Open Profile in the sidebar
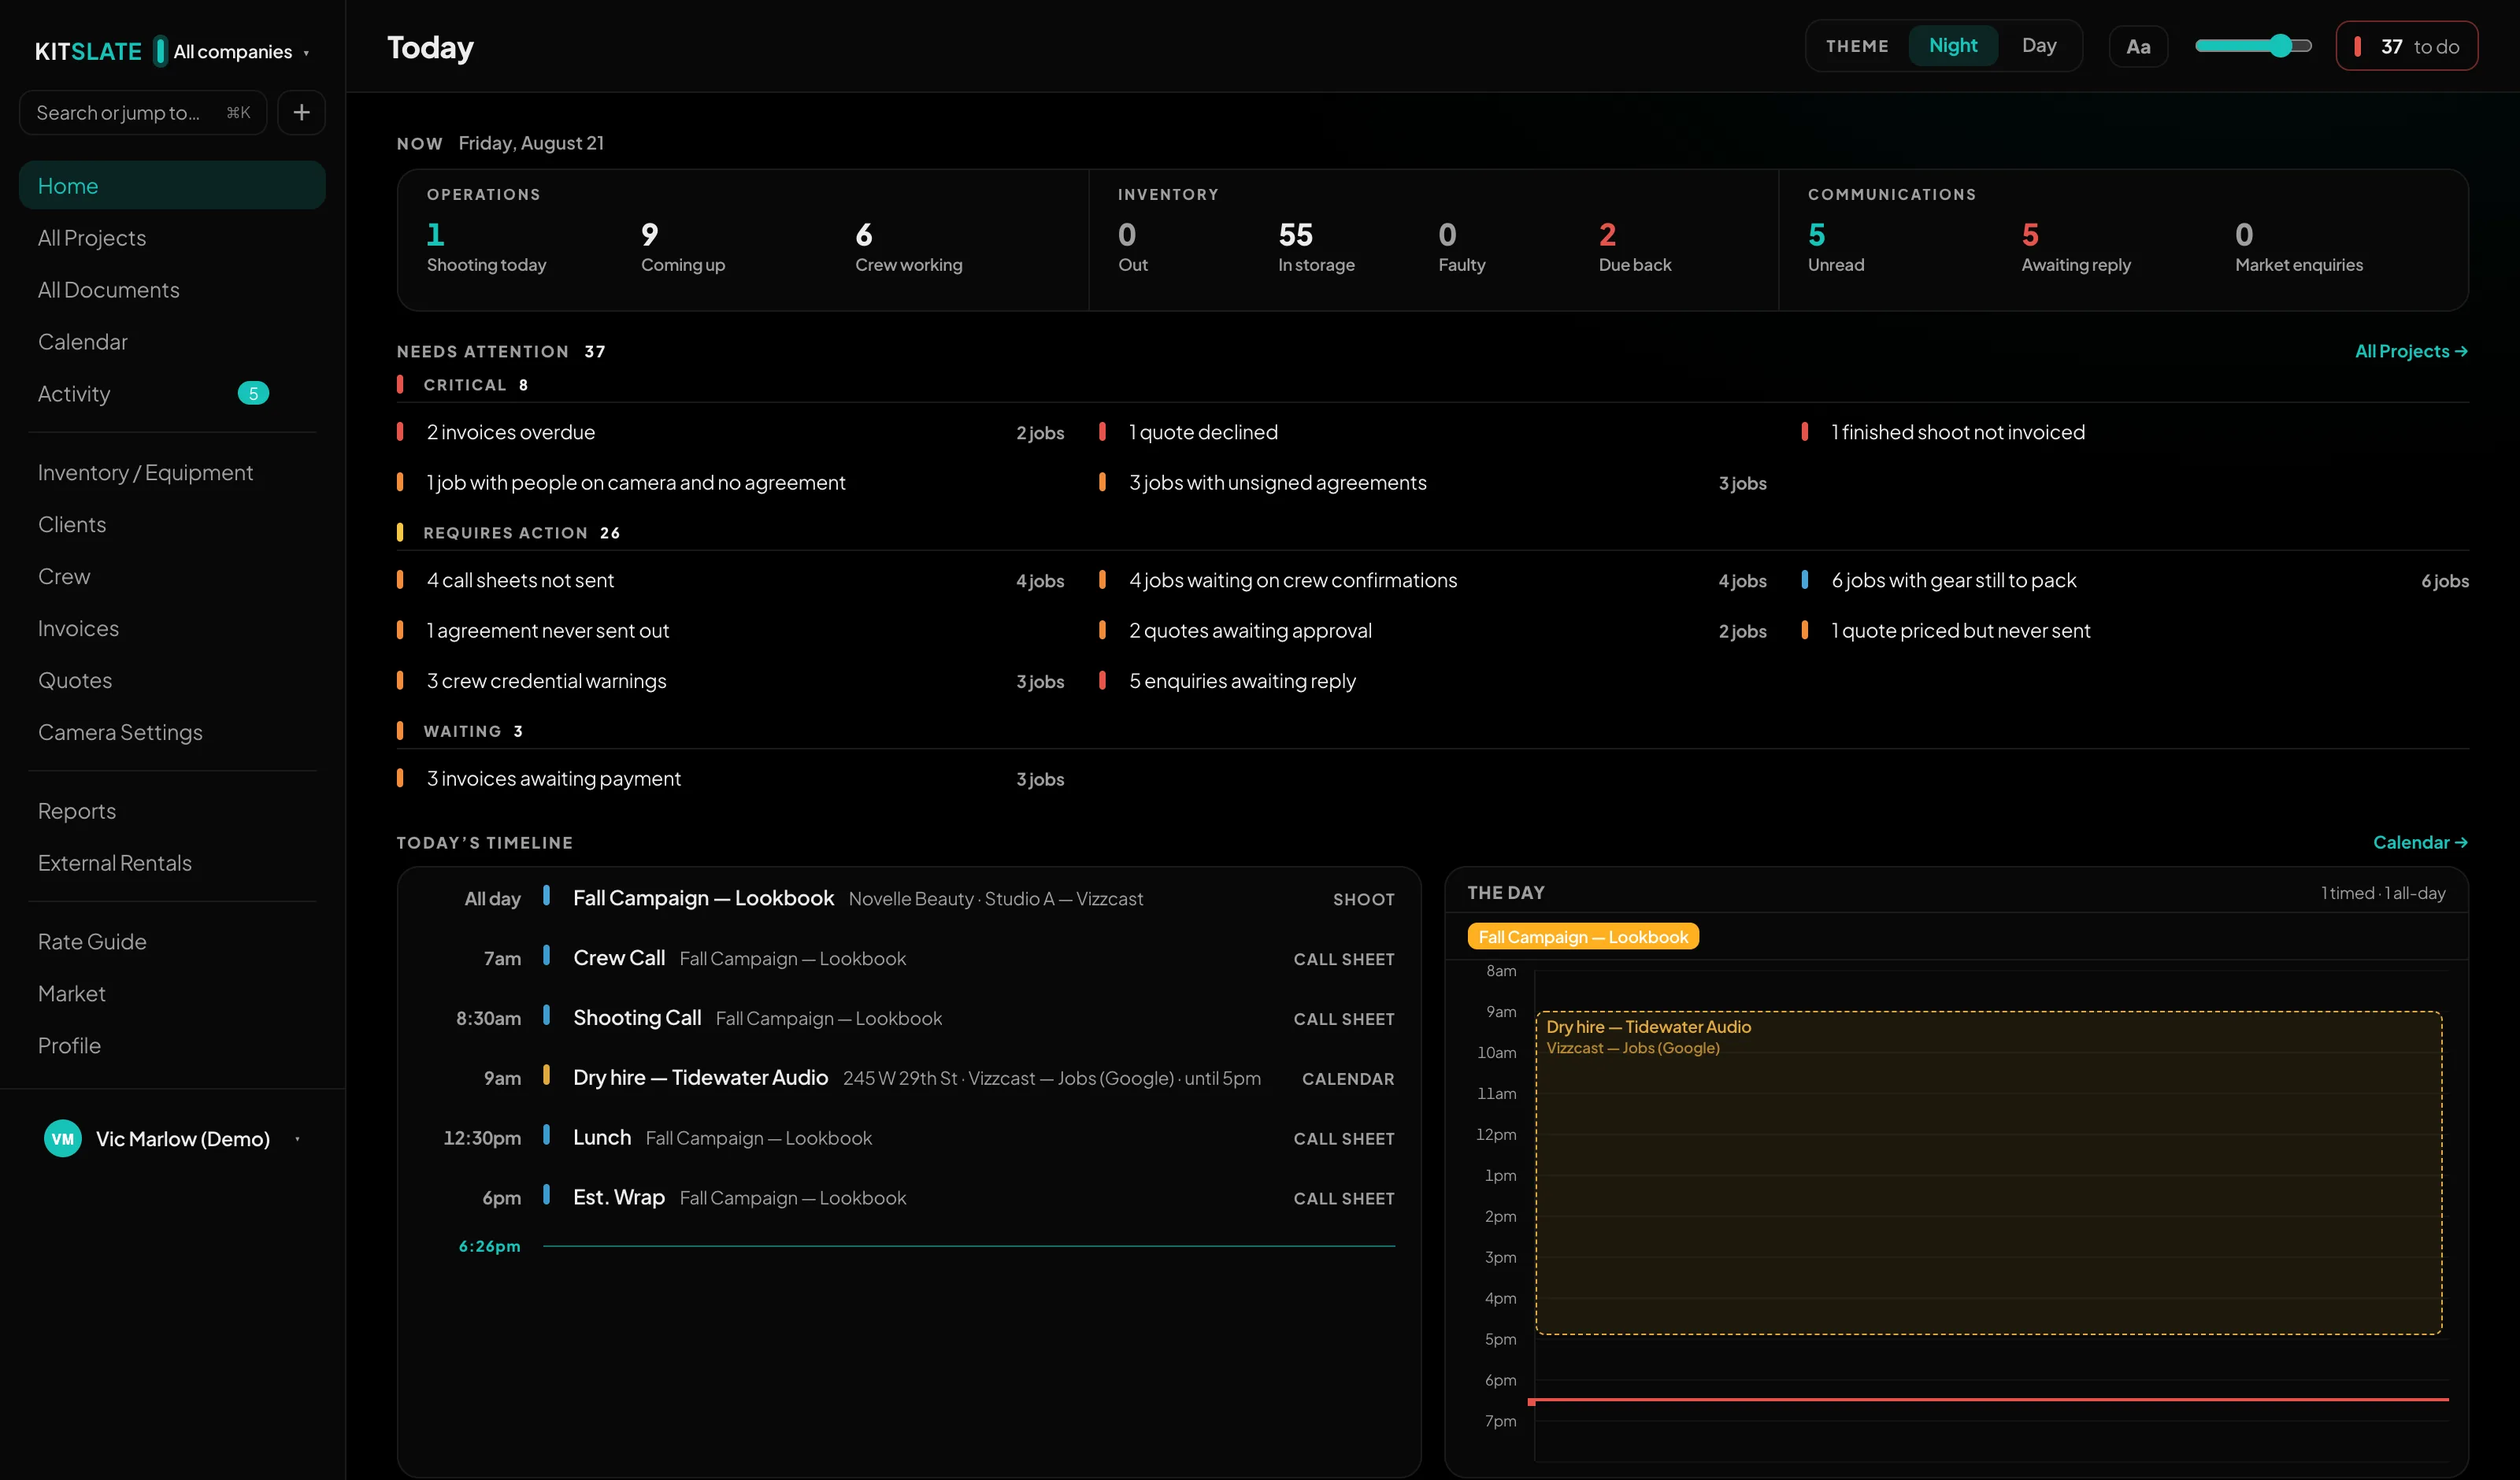2520x1480 pixels. tap(172, 1045)
